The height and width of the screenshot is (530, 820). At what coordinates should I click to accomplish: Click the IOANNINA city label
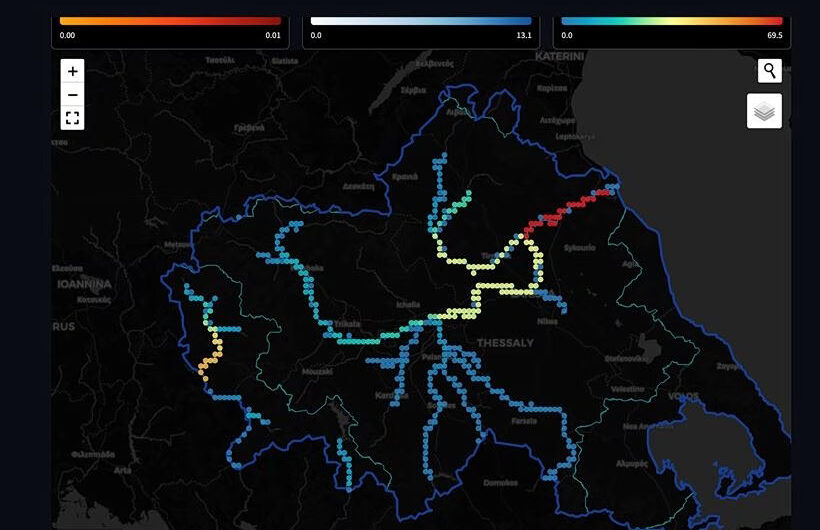click(x=81, y=285)
